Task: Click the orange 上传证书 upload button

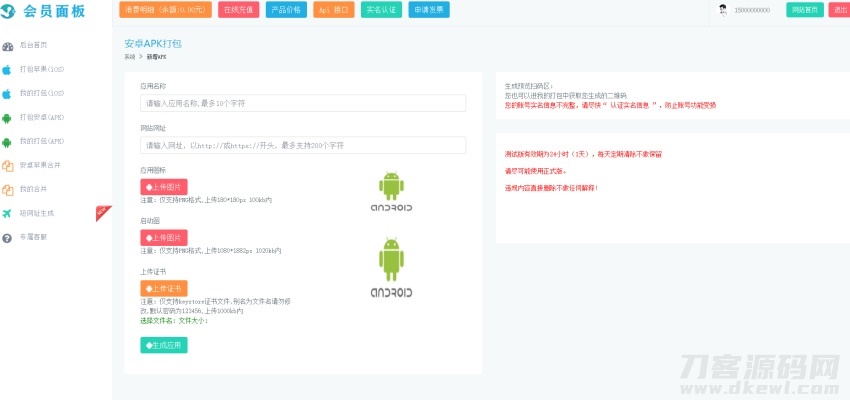Action: 163,288
